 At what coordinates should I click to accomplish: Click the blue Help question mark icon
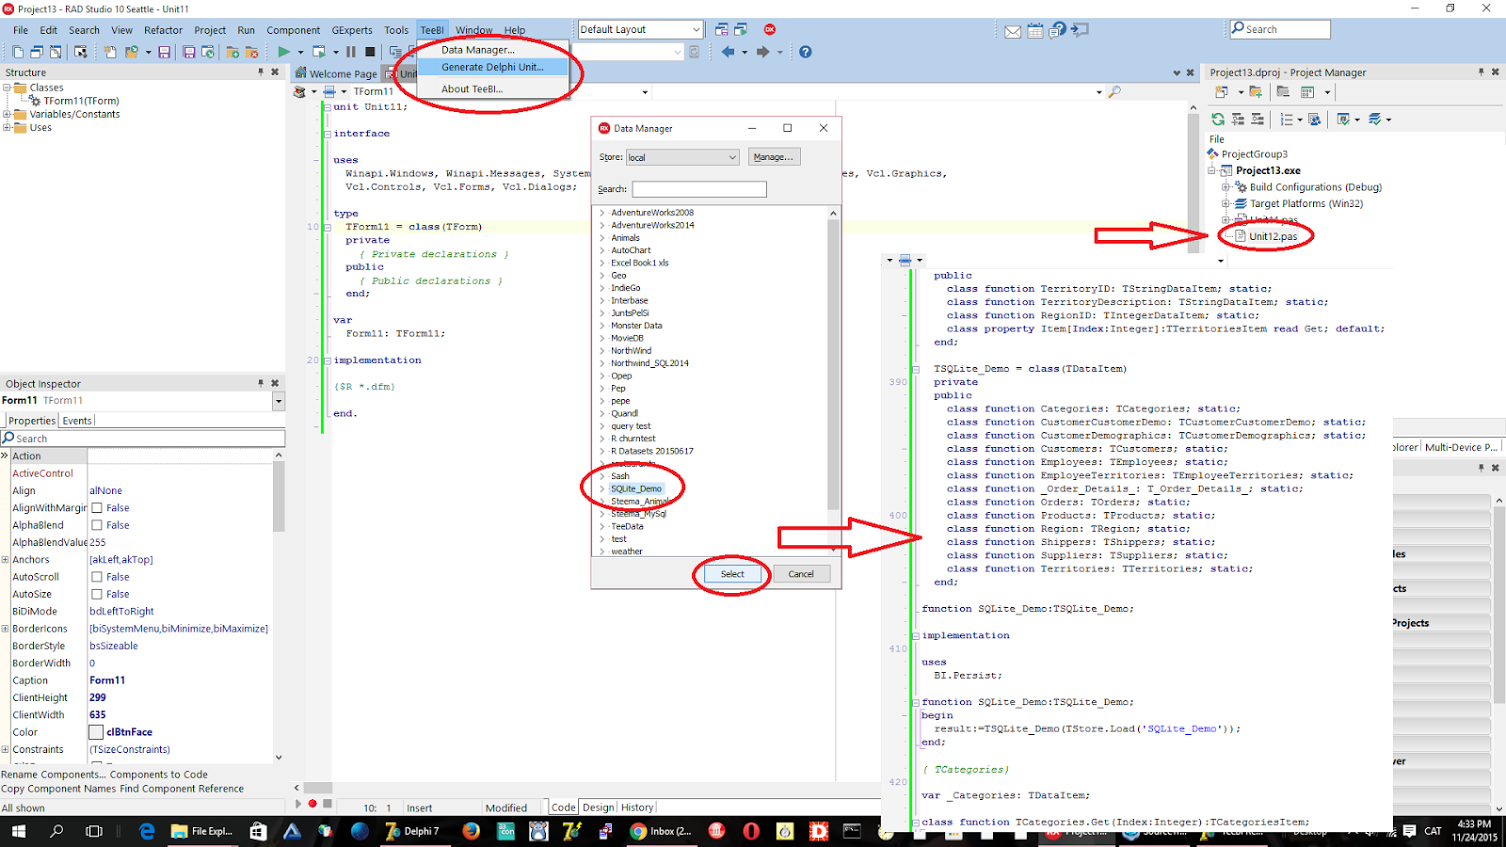(805, 52)
